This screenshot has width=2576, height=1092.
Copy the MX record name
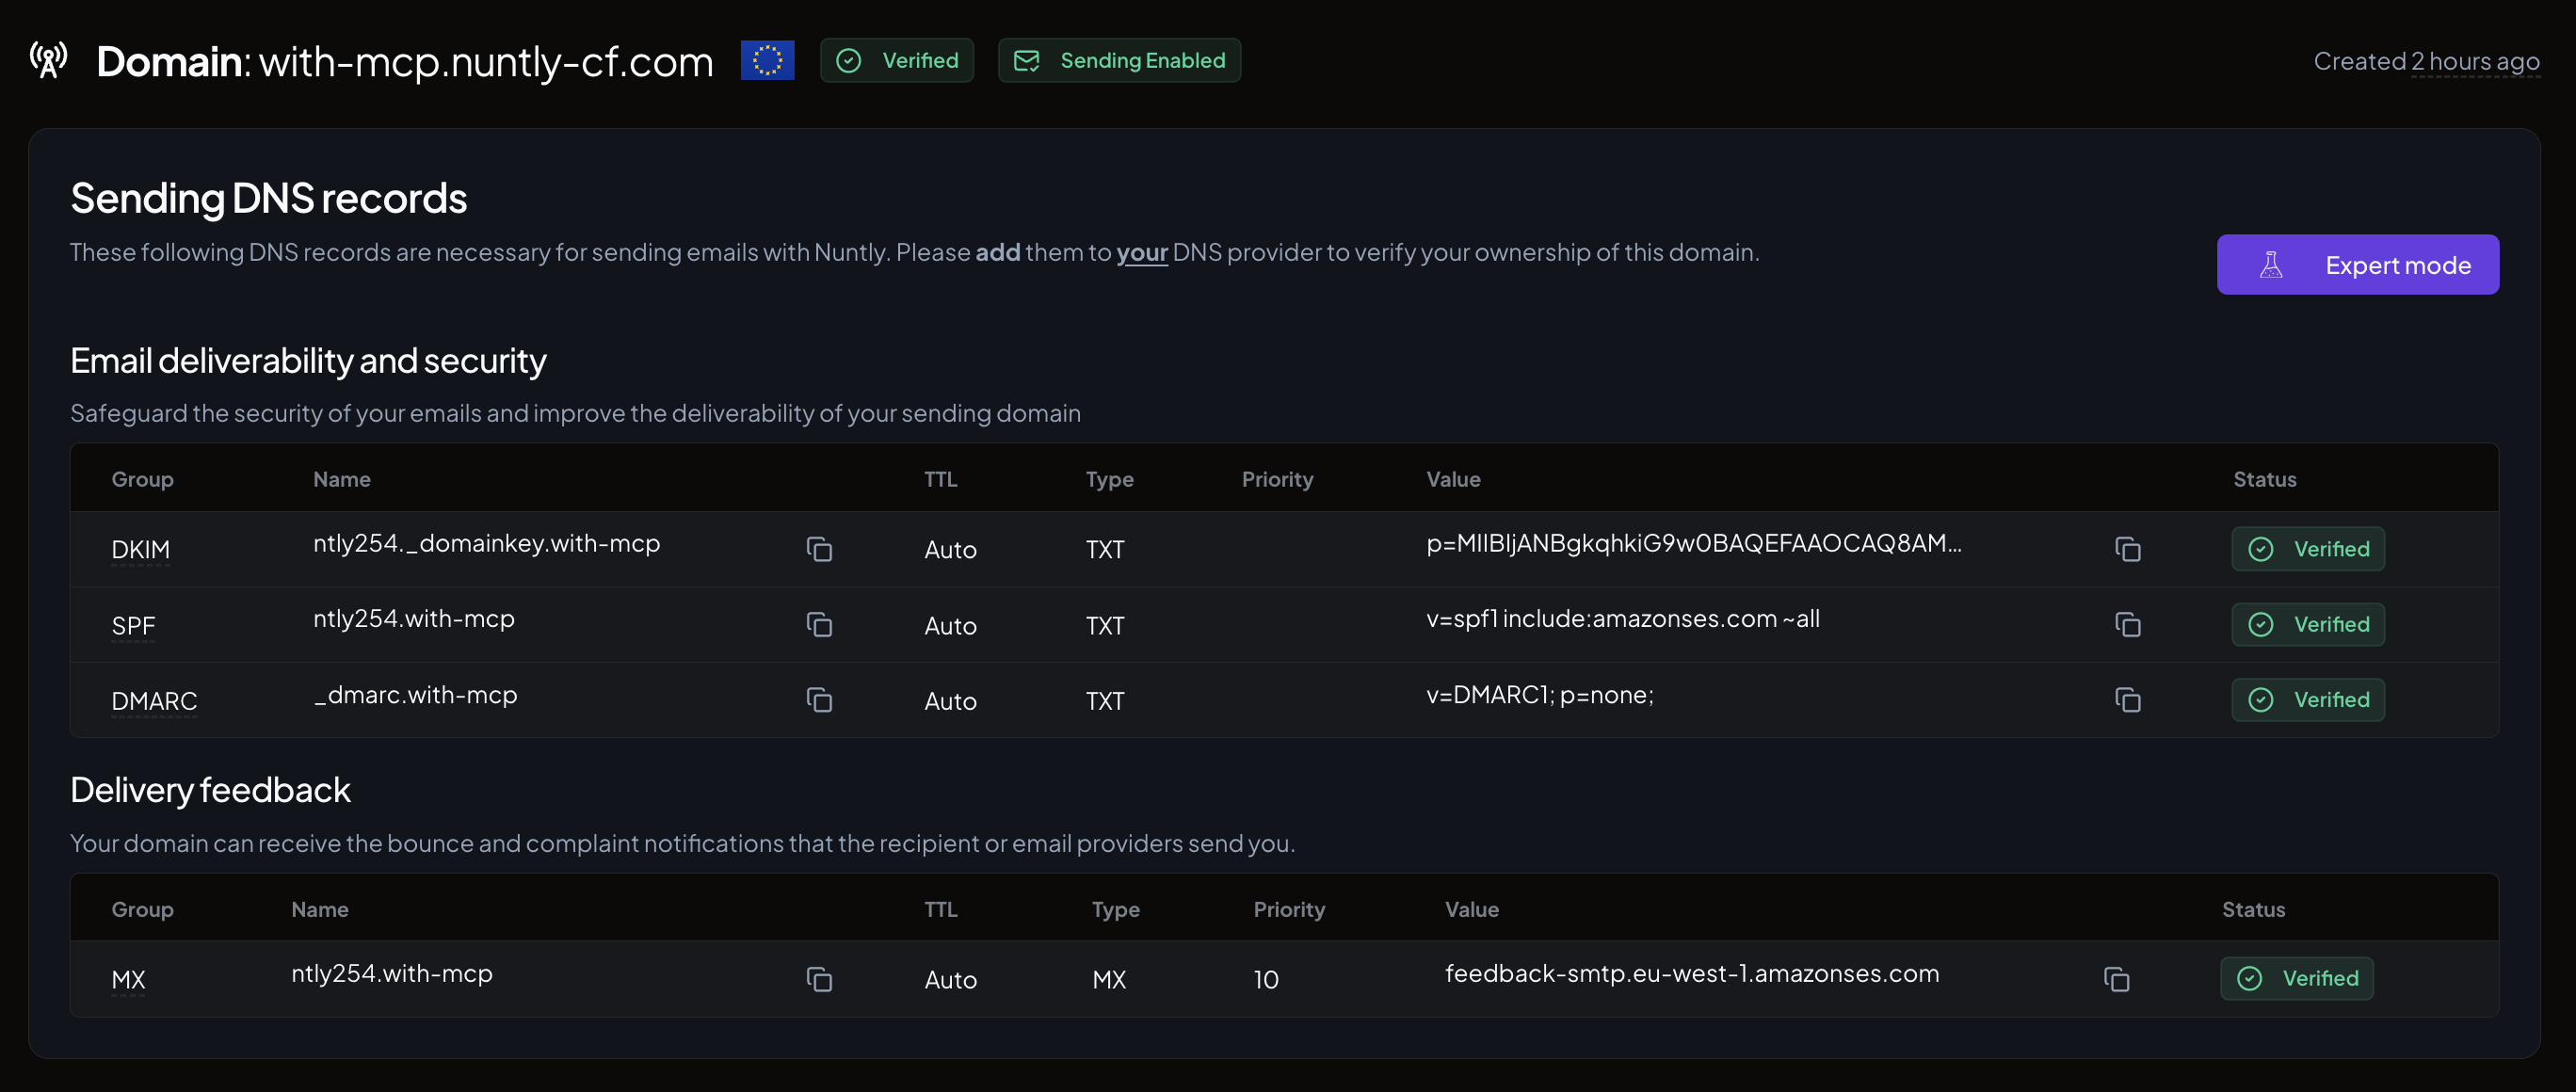tap(819, 979)
